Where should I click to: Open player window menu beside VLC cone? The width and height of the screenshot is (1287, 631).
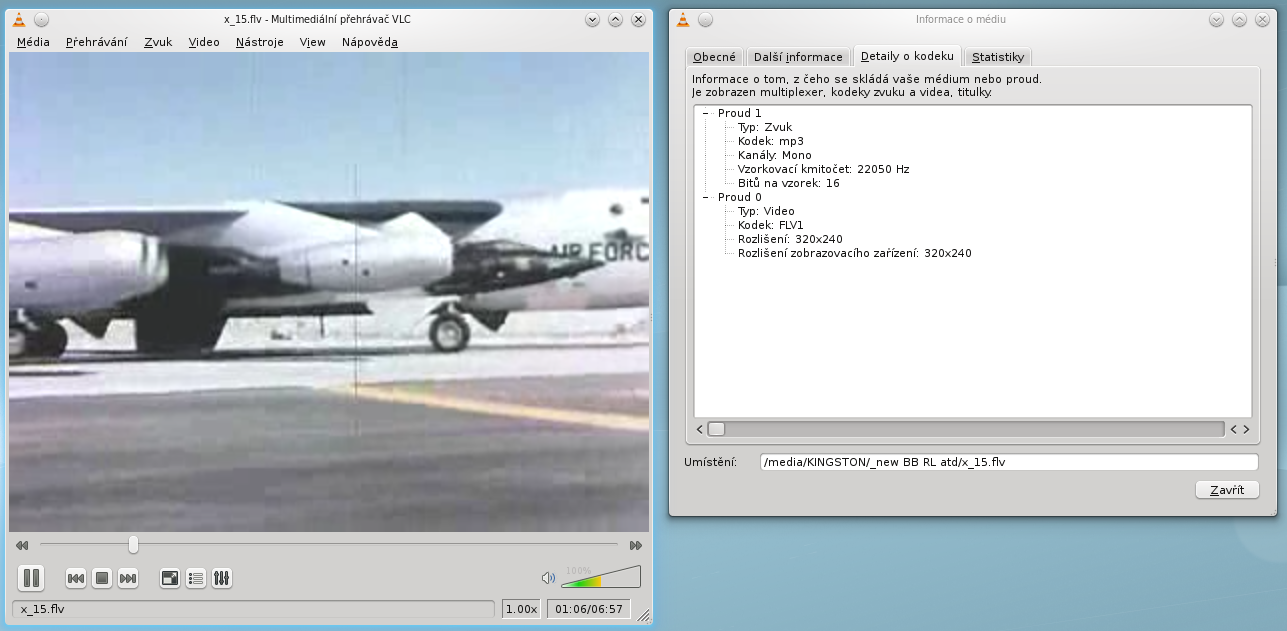(x=40, y=19)
